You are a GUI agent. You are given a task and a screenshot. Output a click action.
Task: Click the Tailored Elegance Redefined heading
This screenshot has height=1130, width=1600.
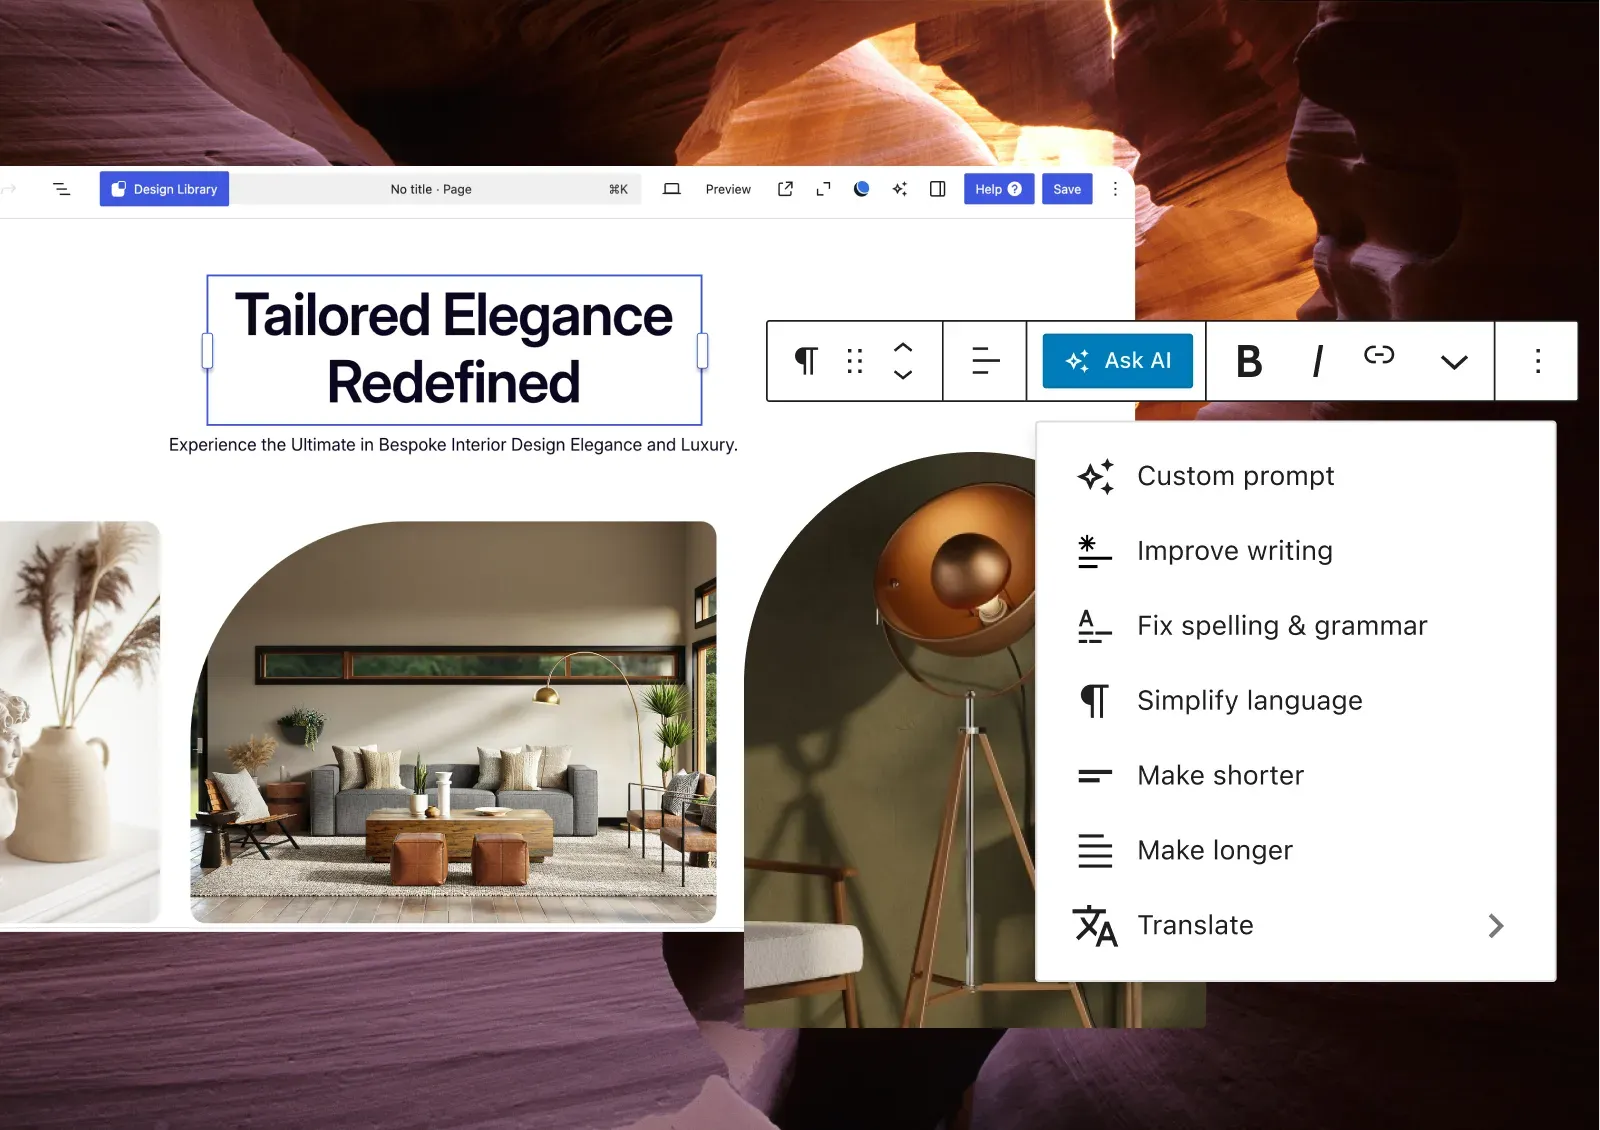454,349
